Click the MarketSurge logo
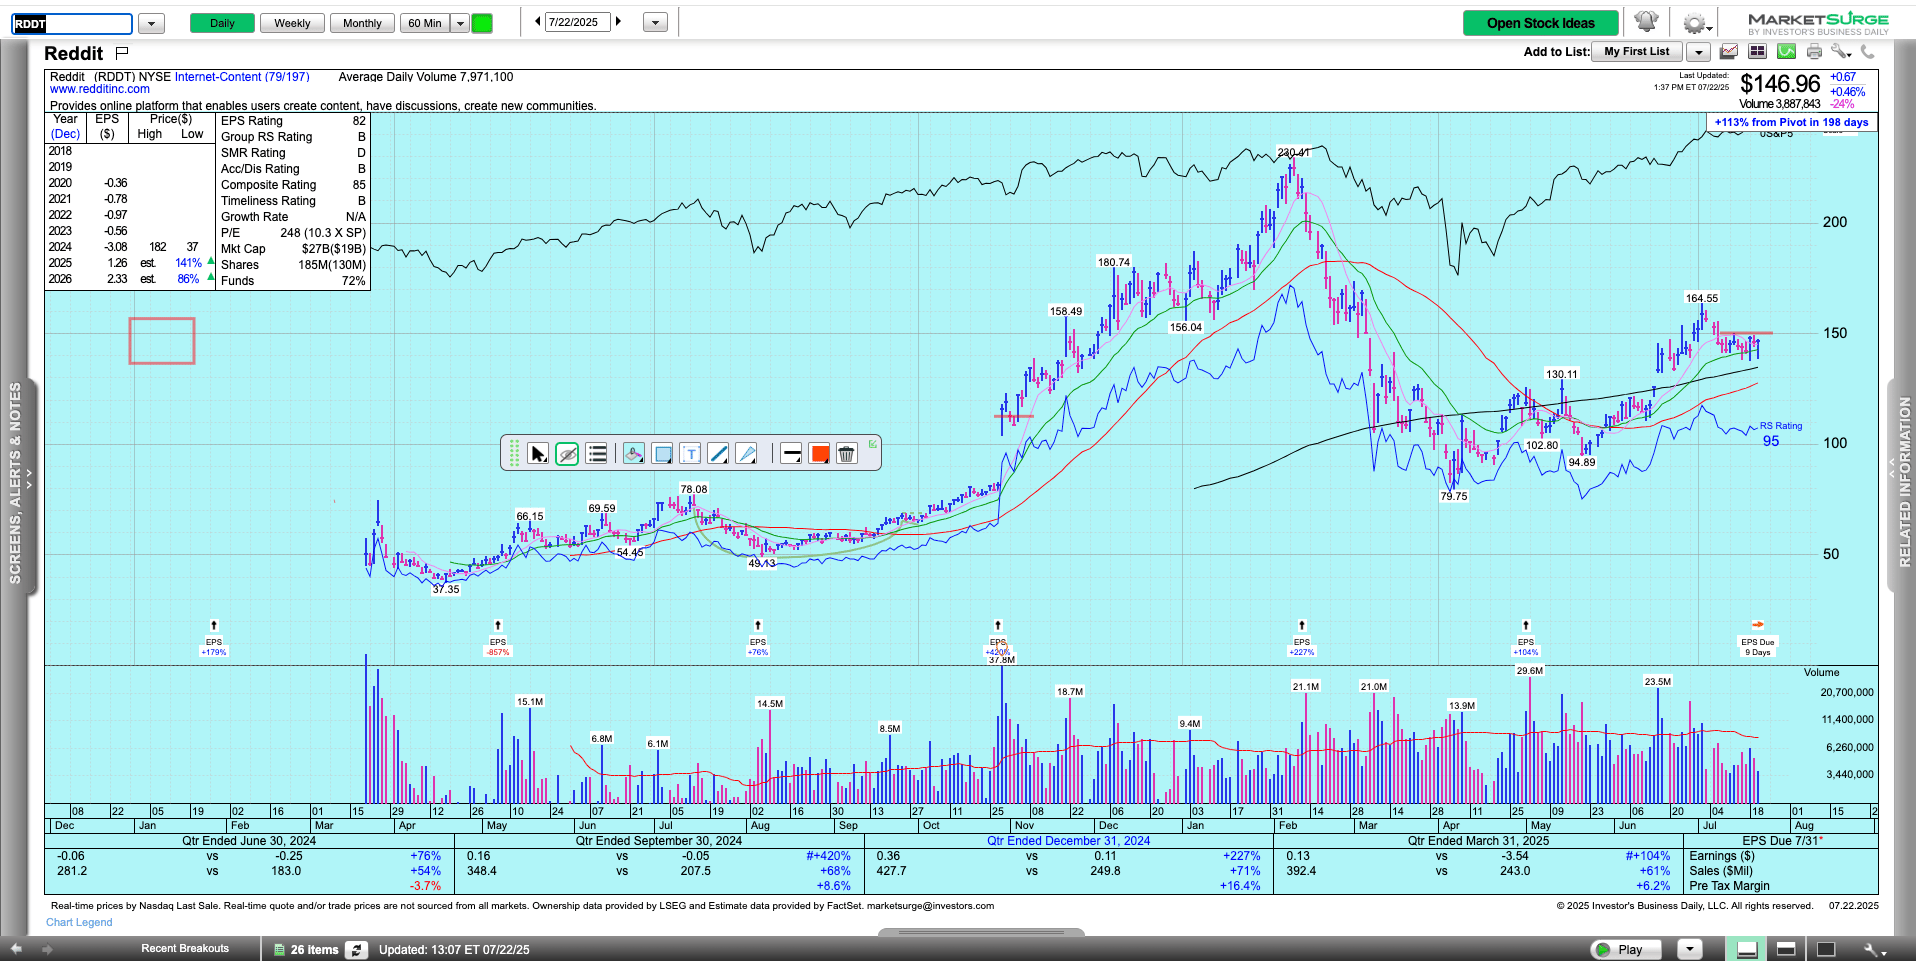The height and width of the screenshot is (961, 1916). point(1818,24)
